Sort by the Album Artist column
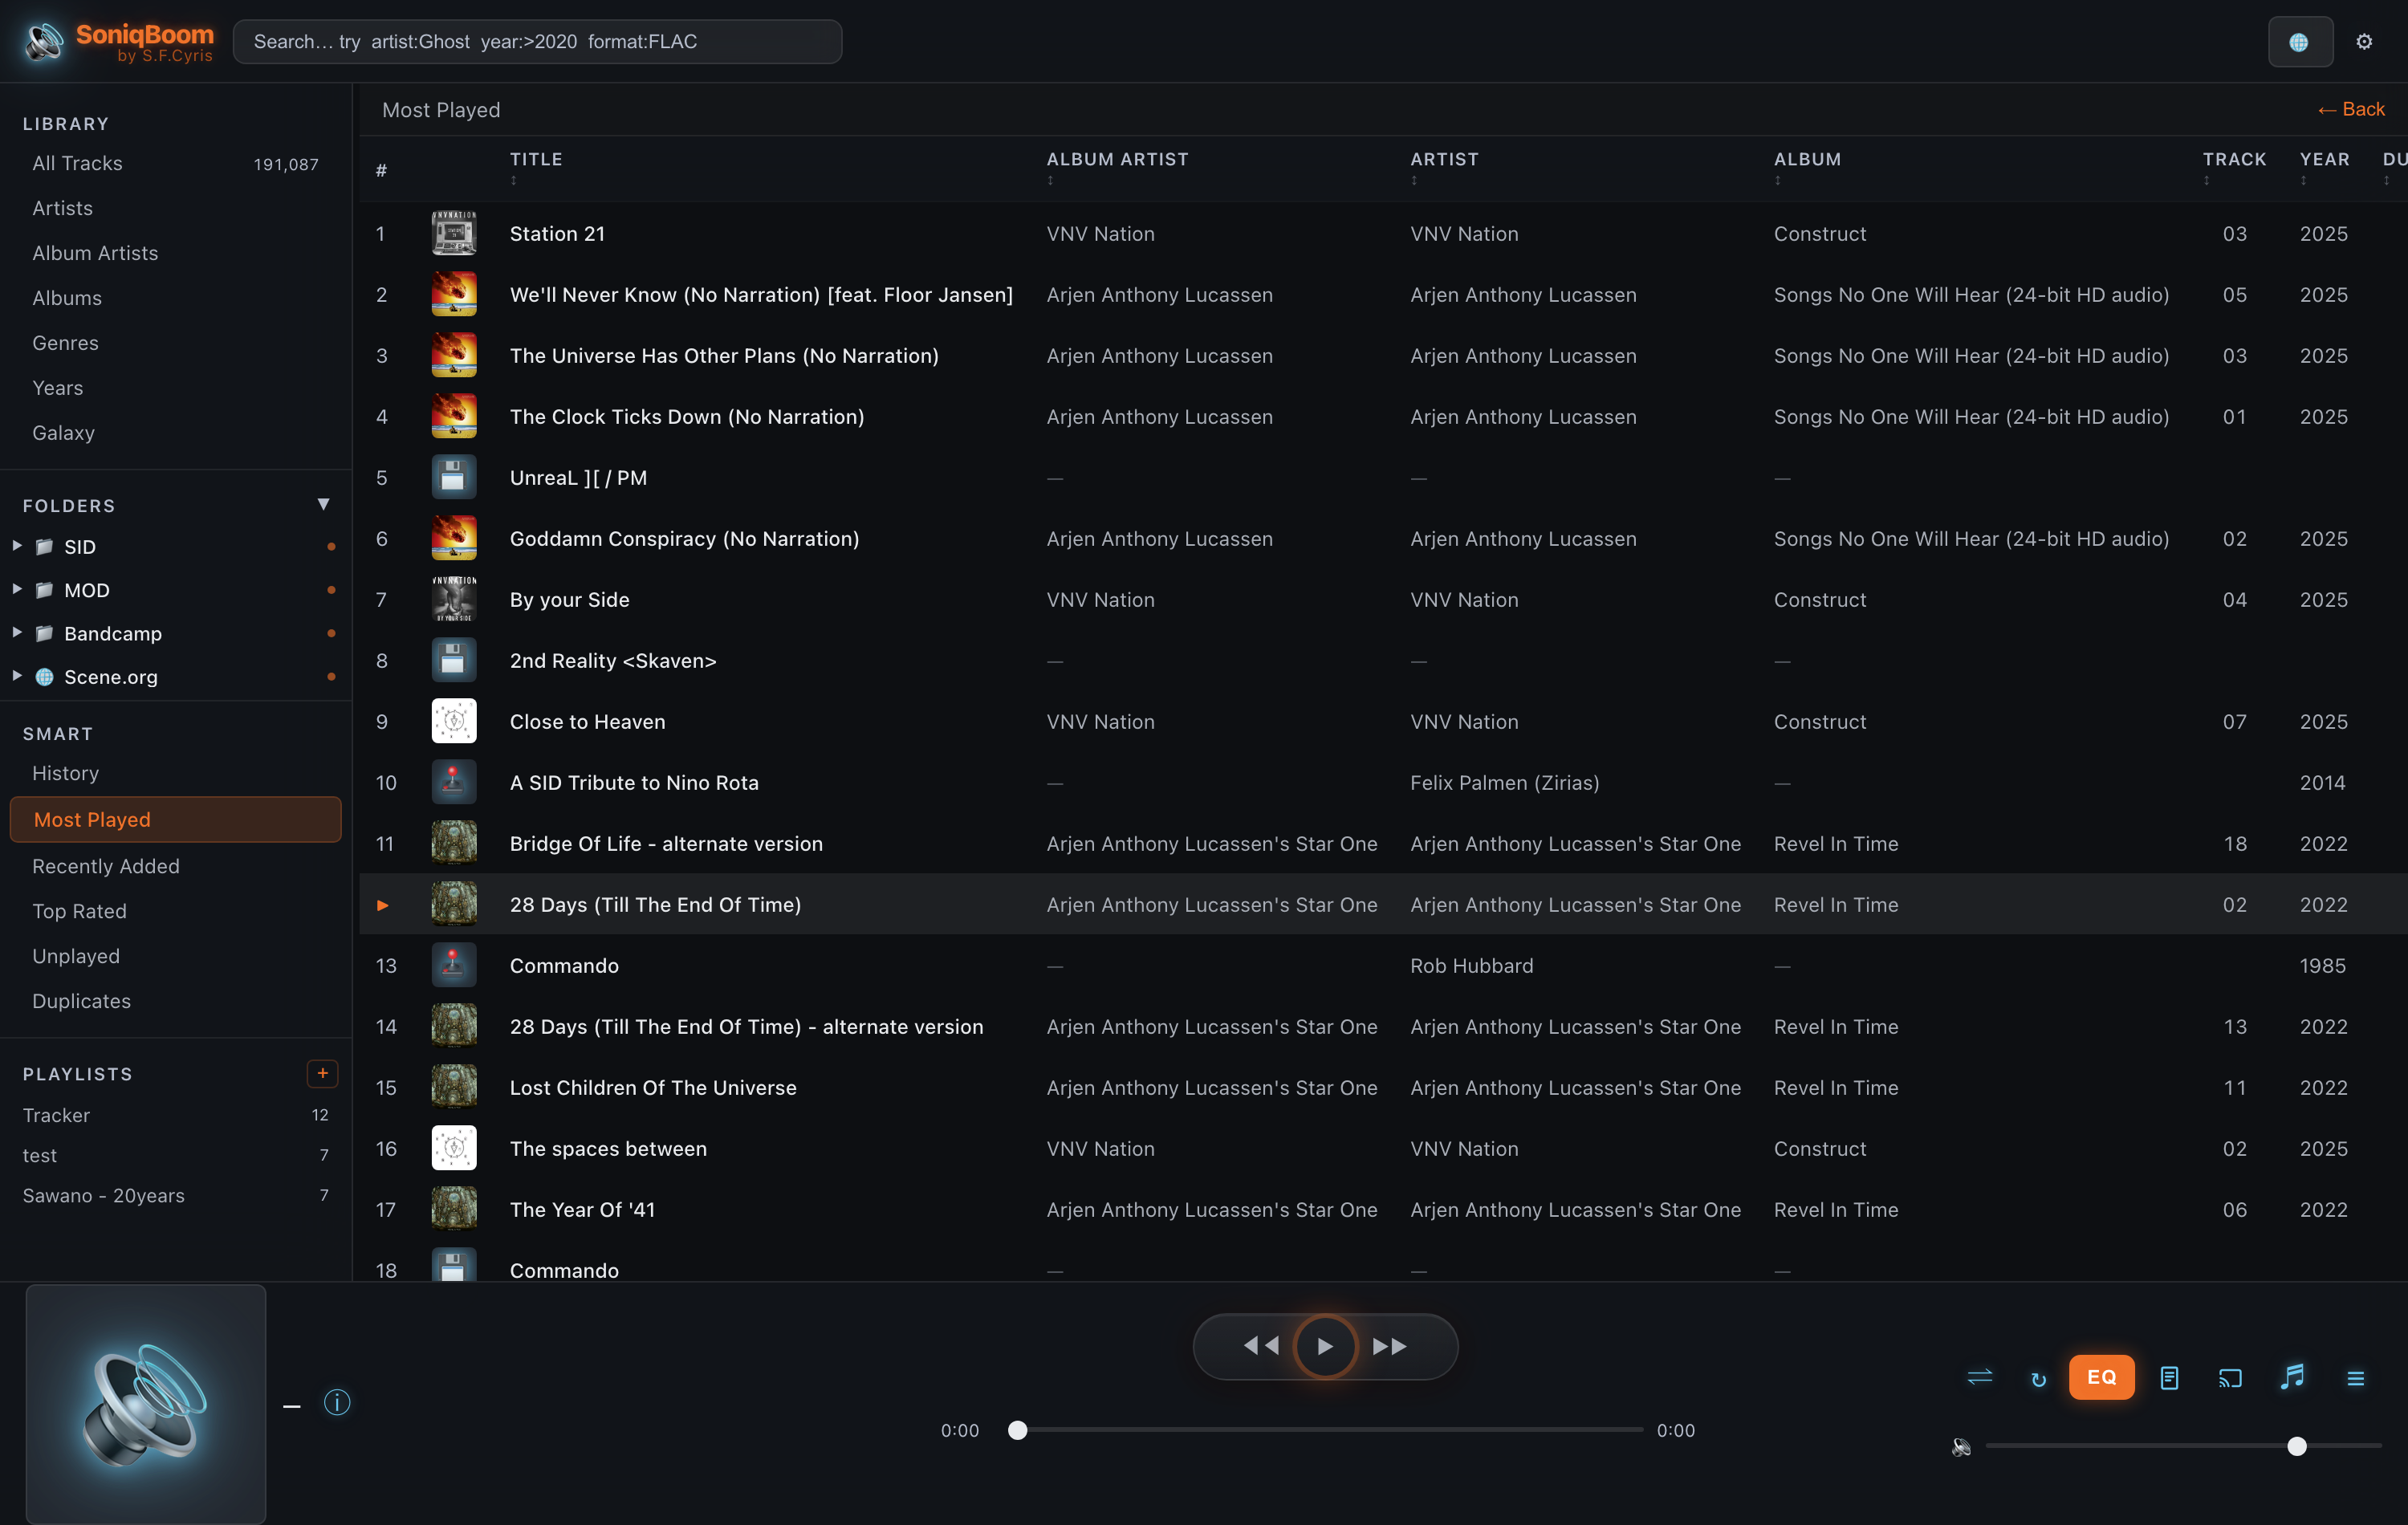The image size is (2408, 1525). point(1117,159)
